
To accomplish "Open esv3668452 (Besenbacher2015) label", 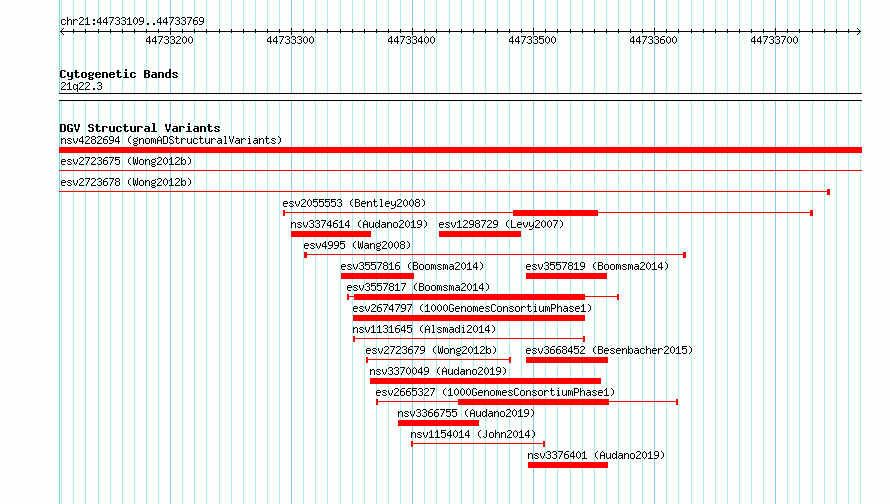I will (x=609, y=350).
